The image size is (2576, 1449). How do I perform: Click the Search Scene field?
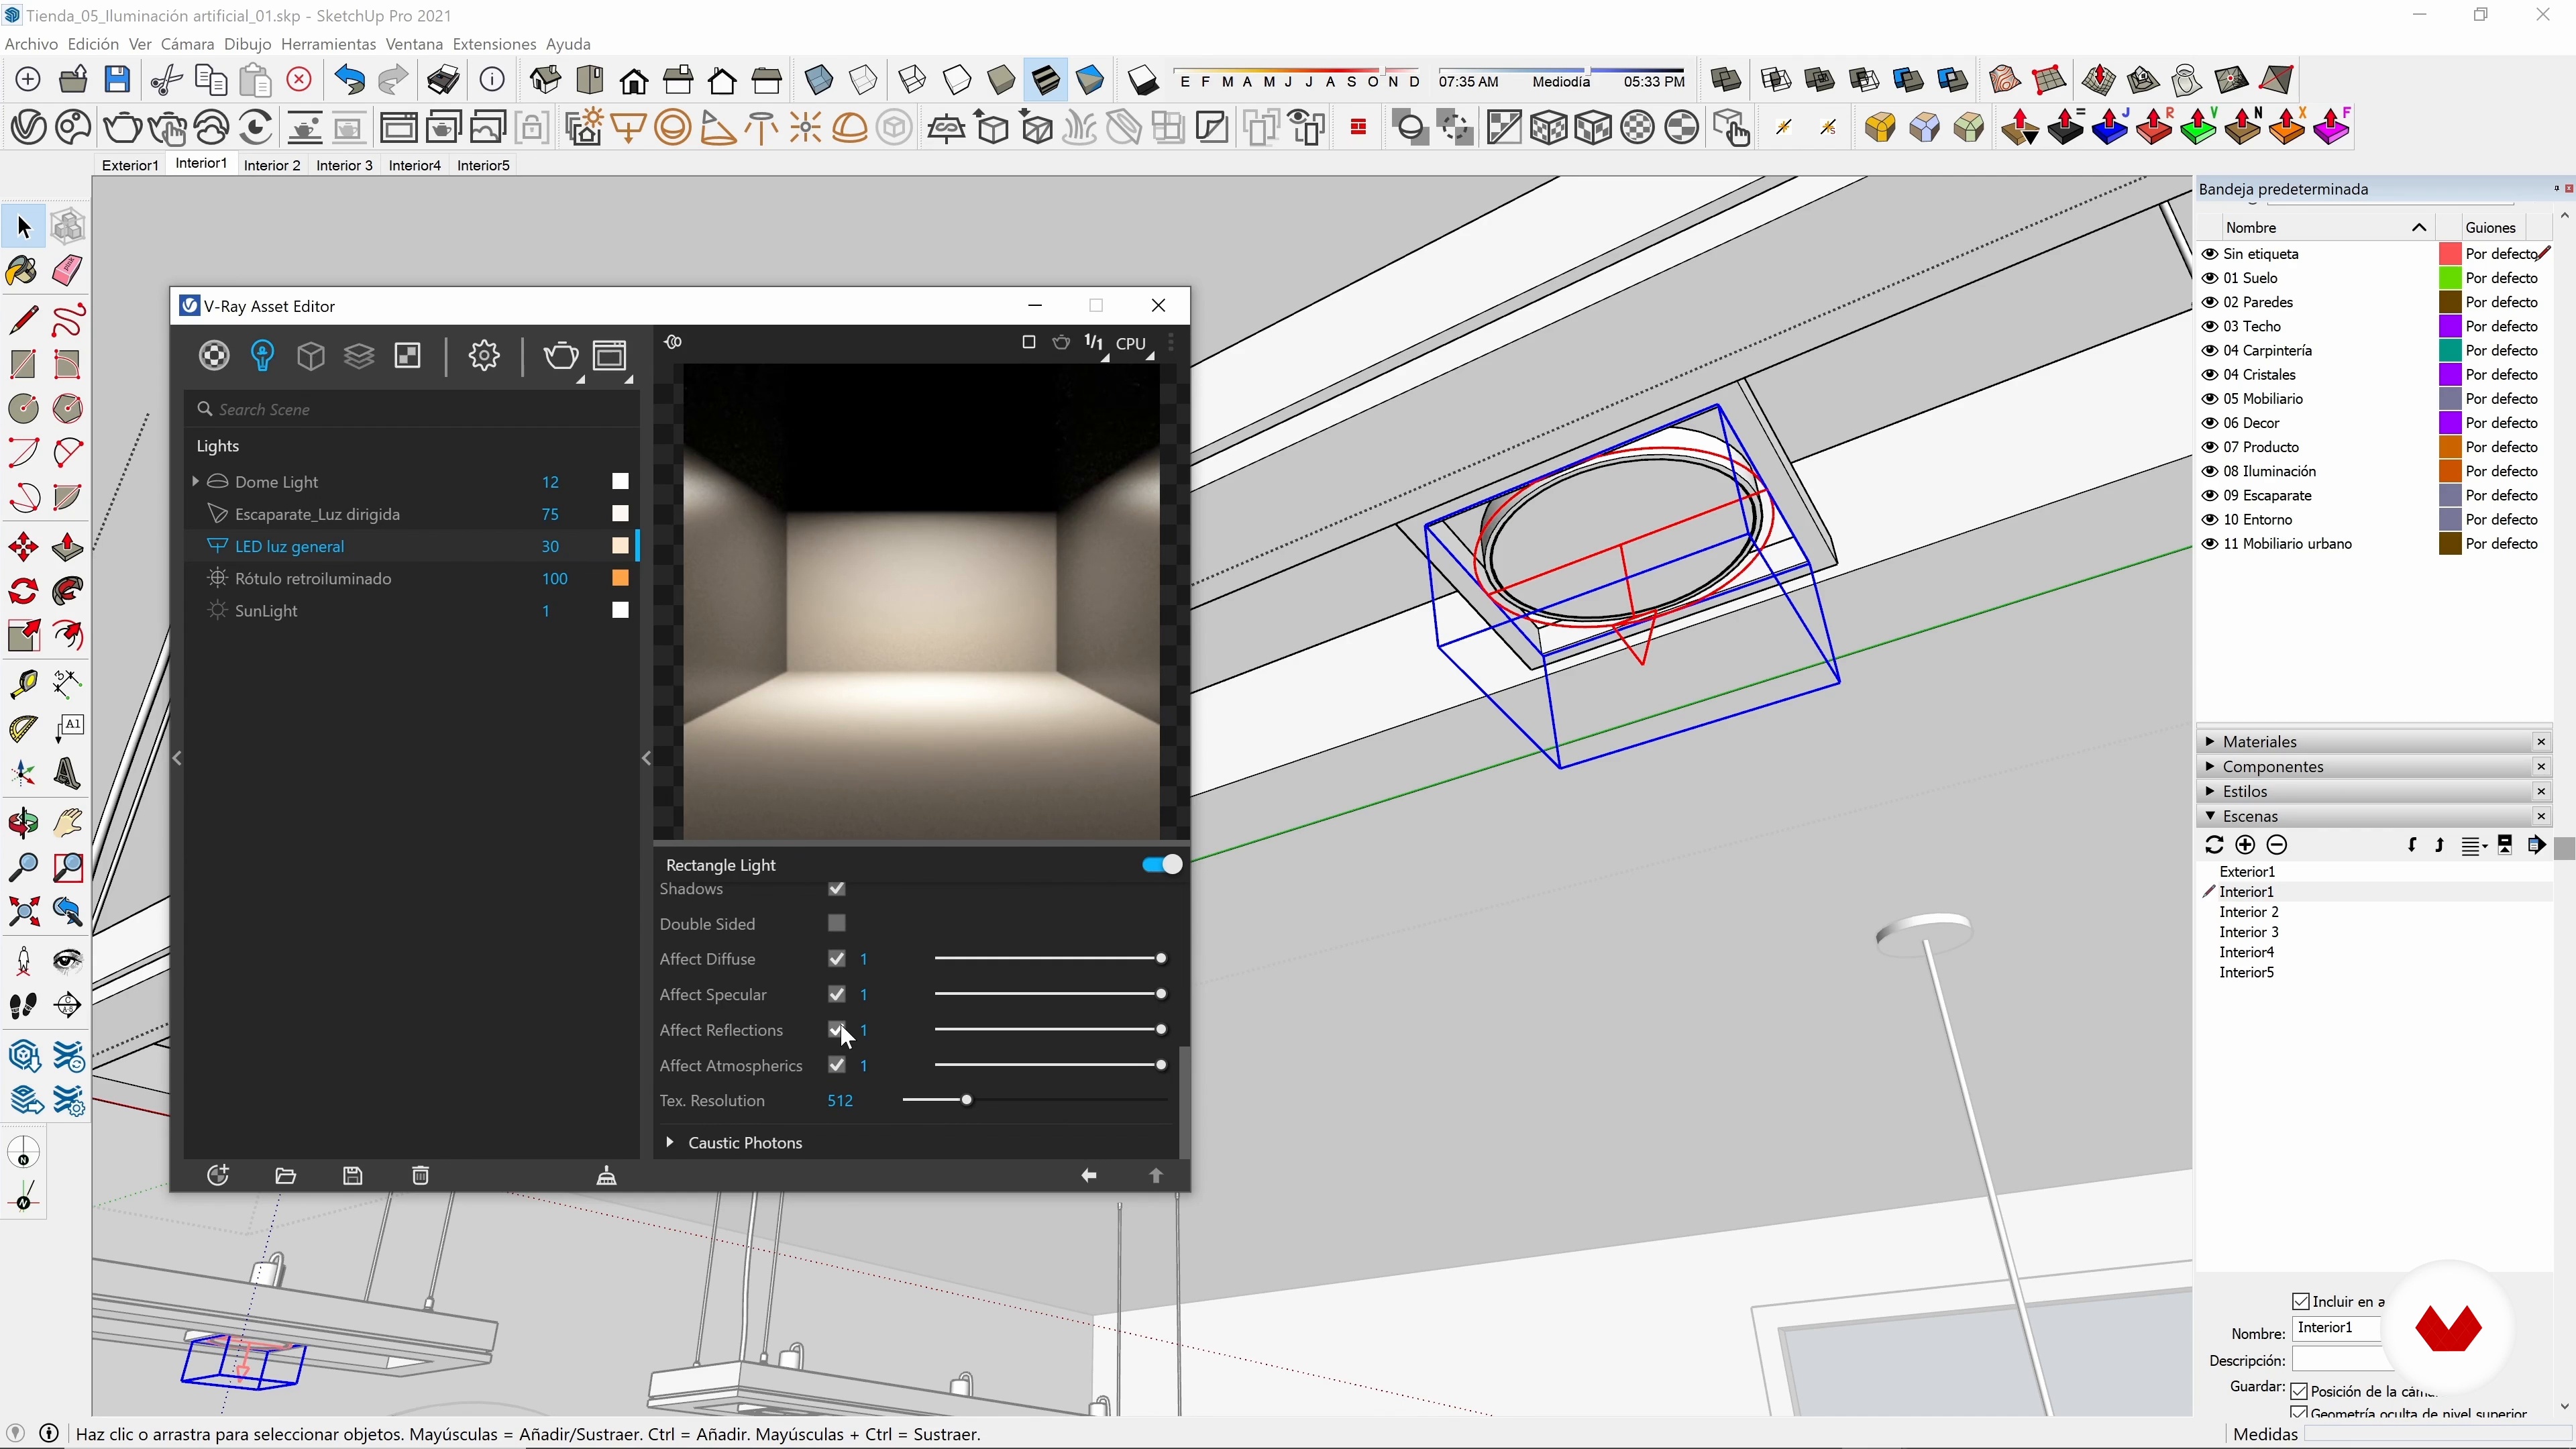coord(412,409)
